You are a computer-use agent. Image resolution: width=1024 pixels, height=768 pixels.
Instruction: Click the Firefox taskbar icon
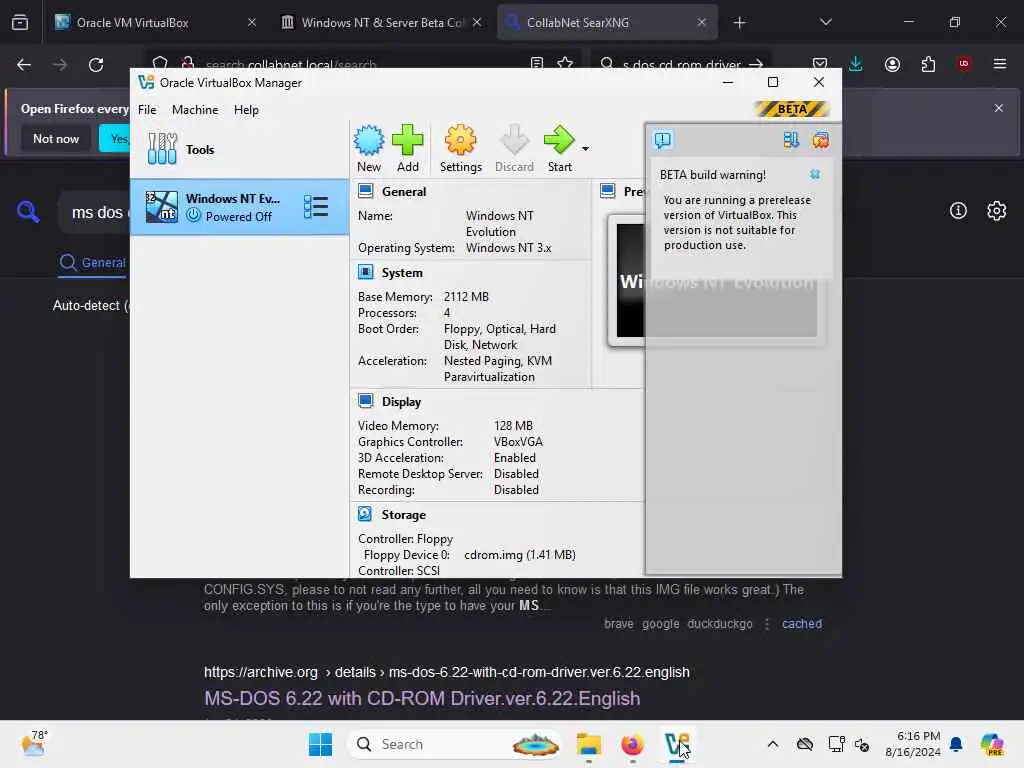(x=632, y=744)
